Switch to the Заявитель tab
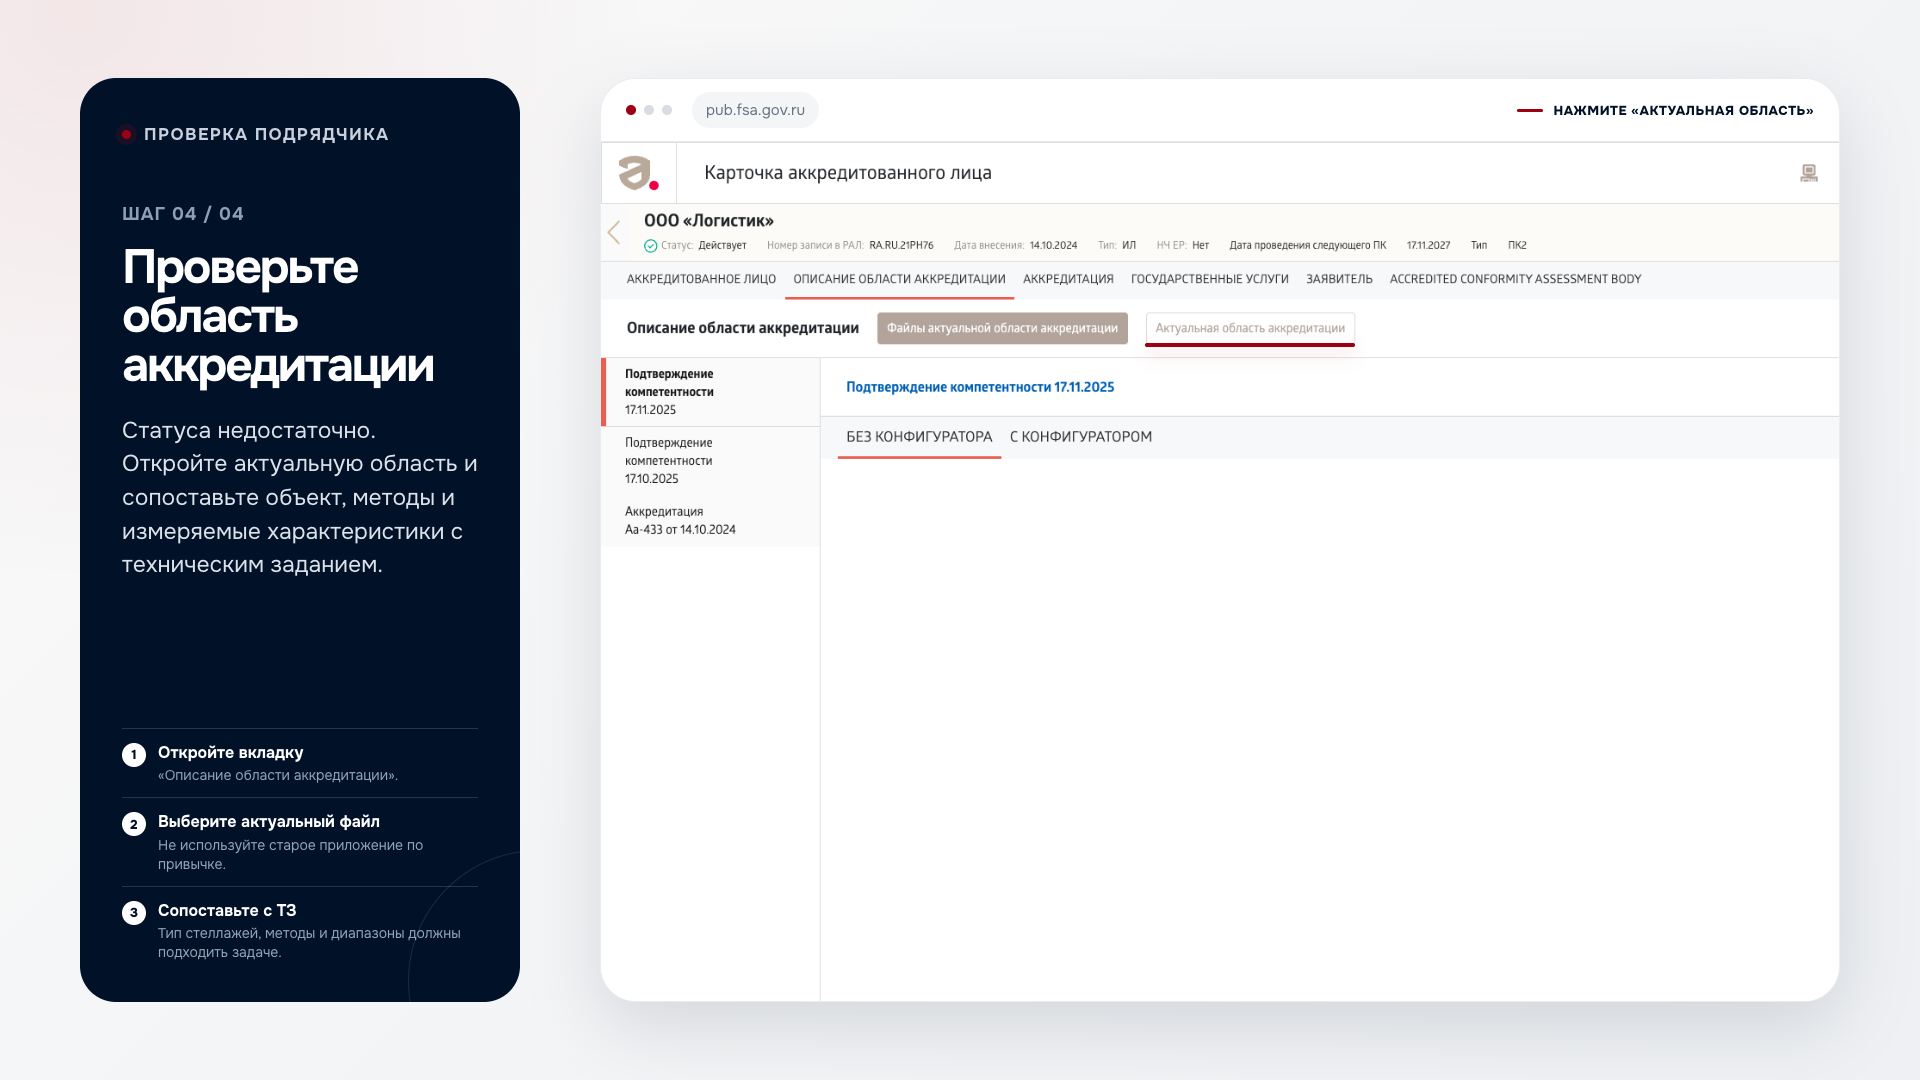The height and width of the screenshot is (1080, 1920). [1339, 279]
